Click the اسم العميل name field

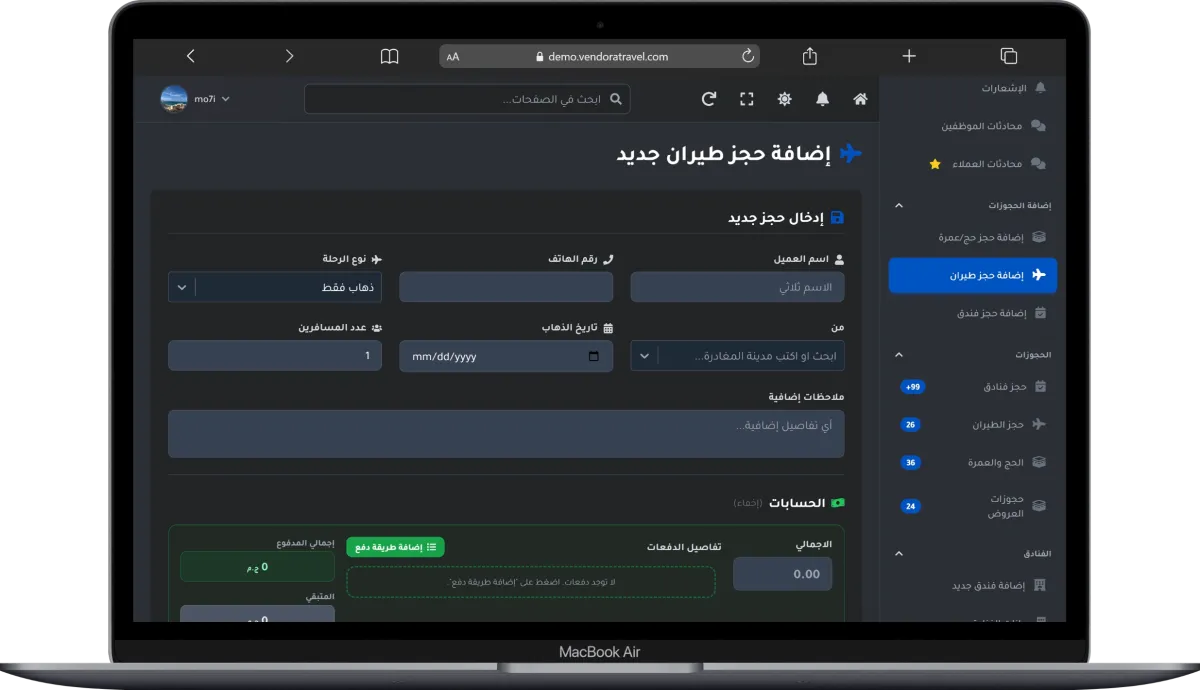[x=737, y=287]
